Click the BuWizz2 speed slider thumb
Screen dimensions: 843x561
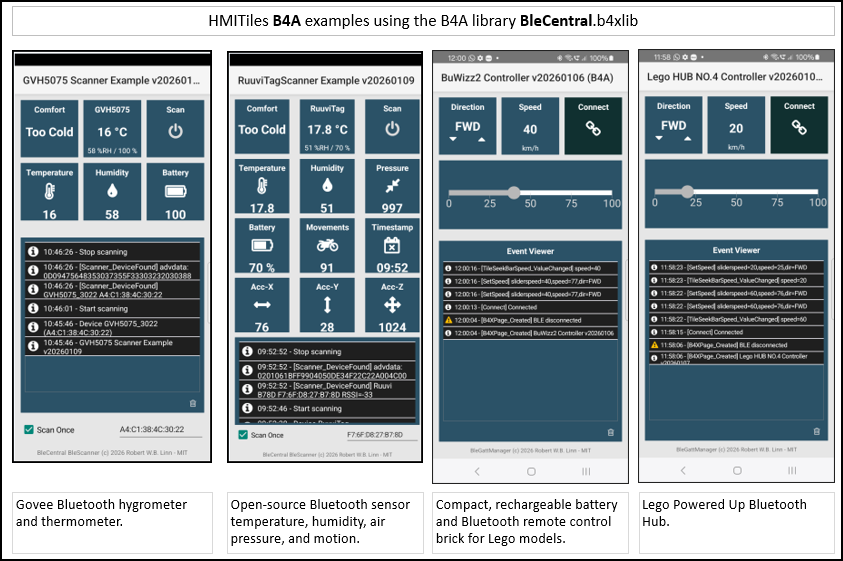tap(514, 193)
